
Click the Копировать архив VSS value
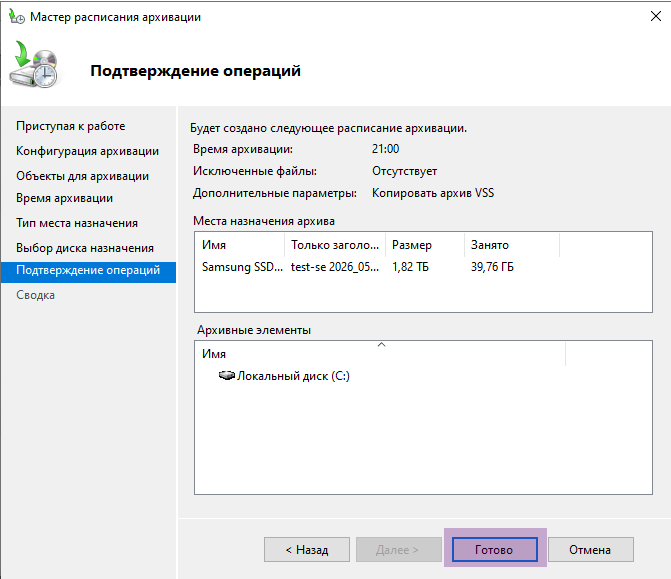coord(433,193)
